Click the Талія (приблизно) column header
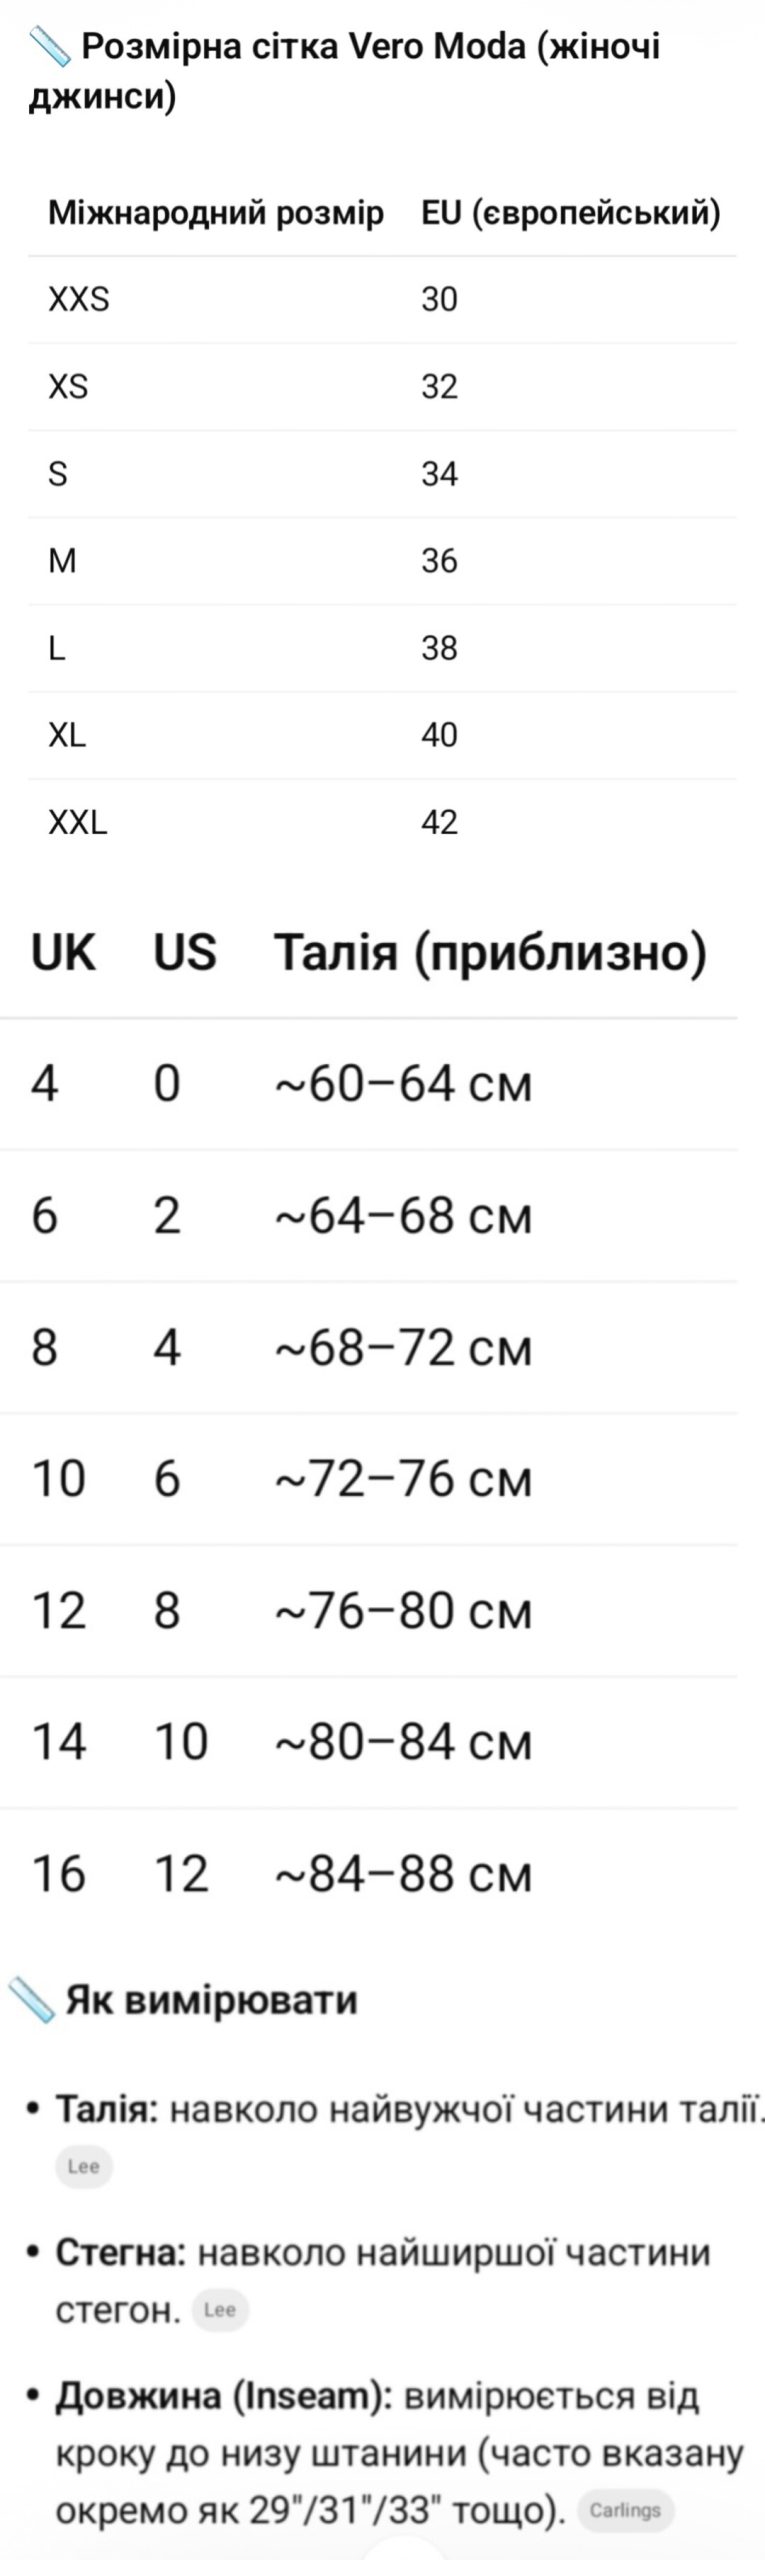765x2560 pixels. point(490,952)
